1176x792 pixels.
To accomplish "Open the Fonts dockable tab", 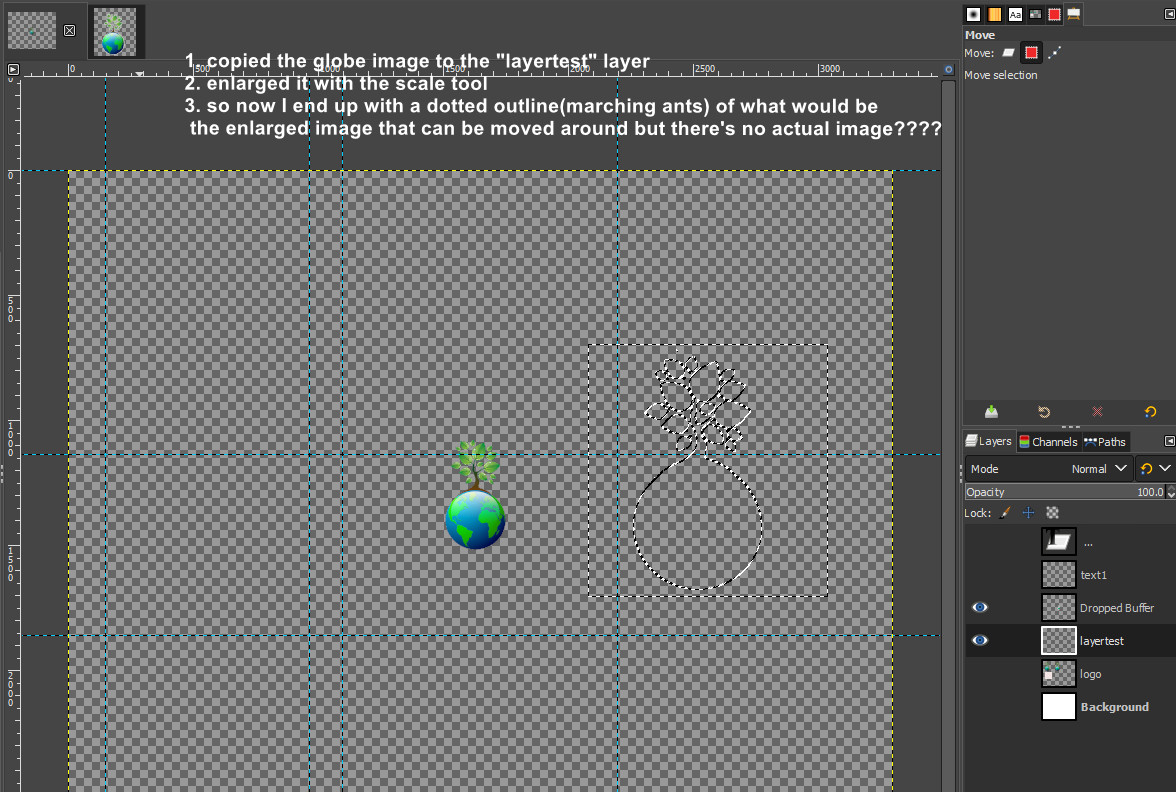I will [x=1015, y=14].
